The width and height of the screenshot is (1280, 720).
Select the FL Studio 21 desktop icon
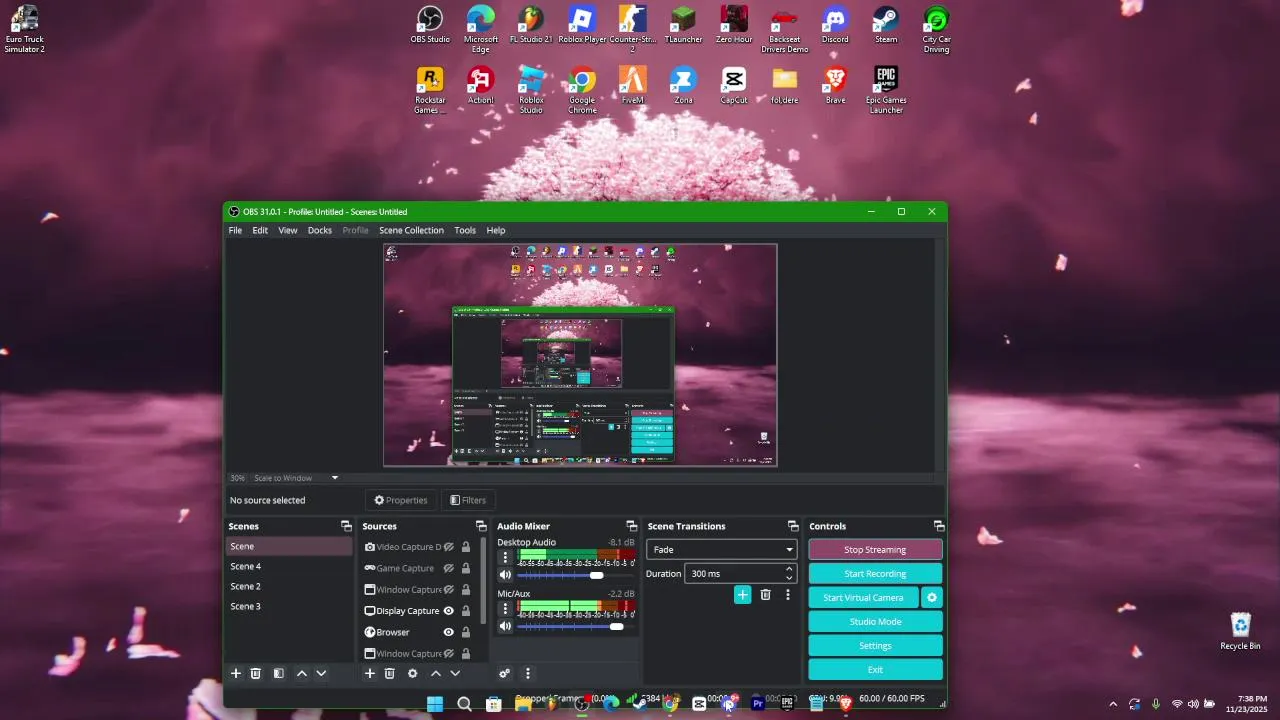click(x=531, y=25)
